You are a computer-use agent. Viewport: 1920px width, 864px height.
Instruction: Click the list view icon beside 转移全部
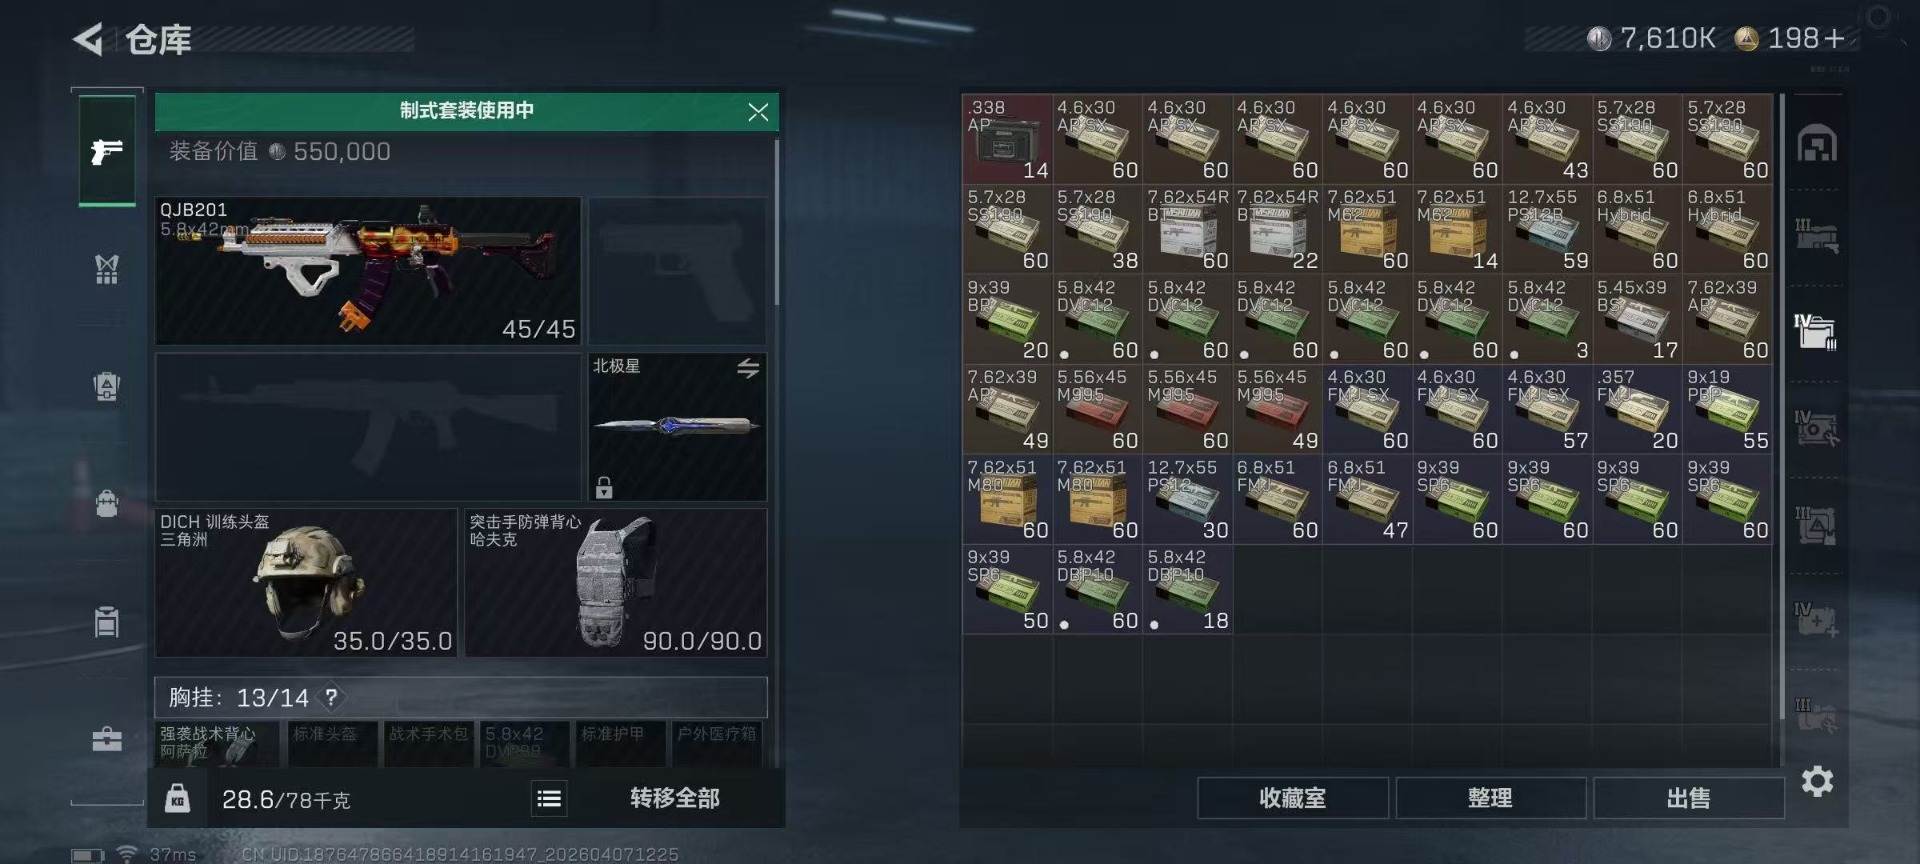549,798
